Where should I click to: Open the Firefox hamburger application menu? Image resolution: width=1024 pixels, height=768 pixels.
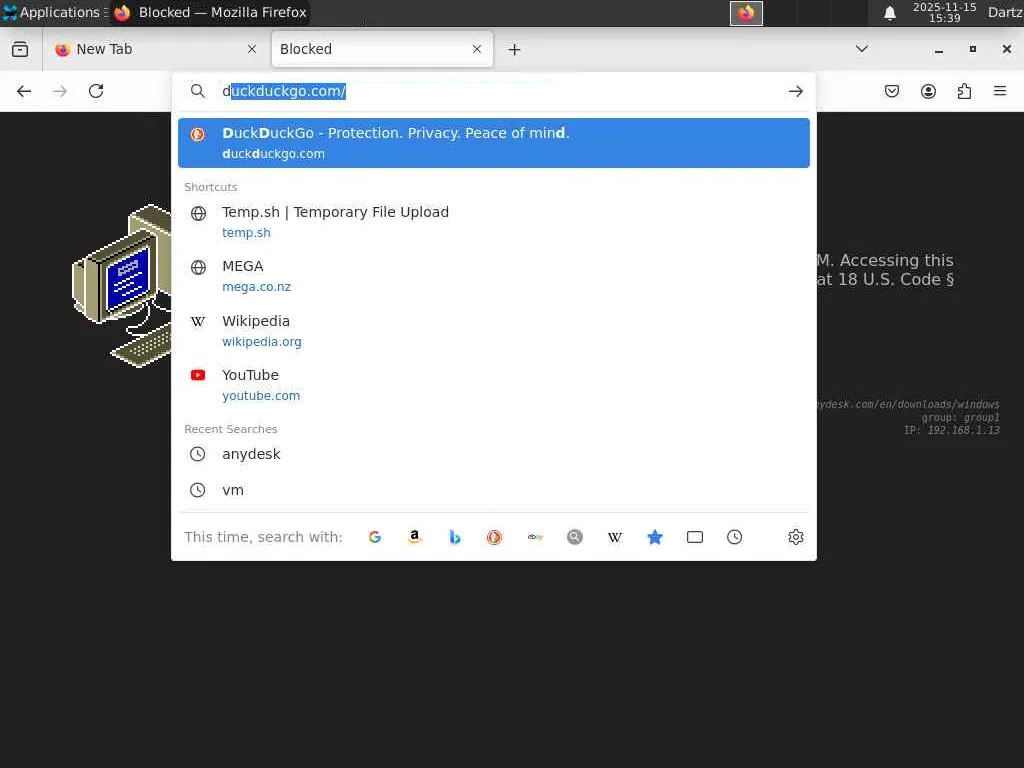pyautogui.click(x=1000, y=91)
